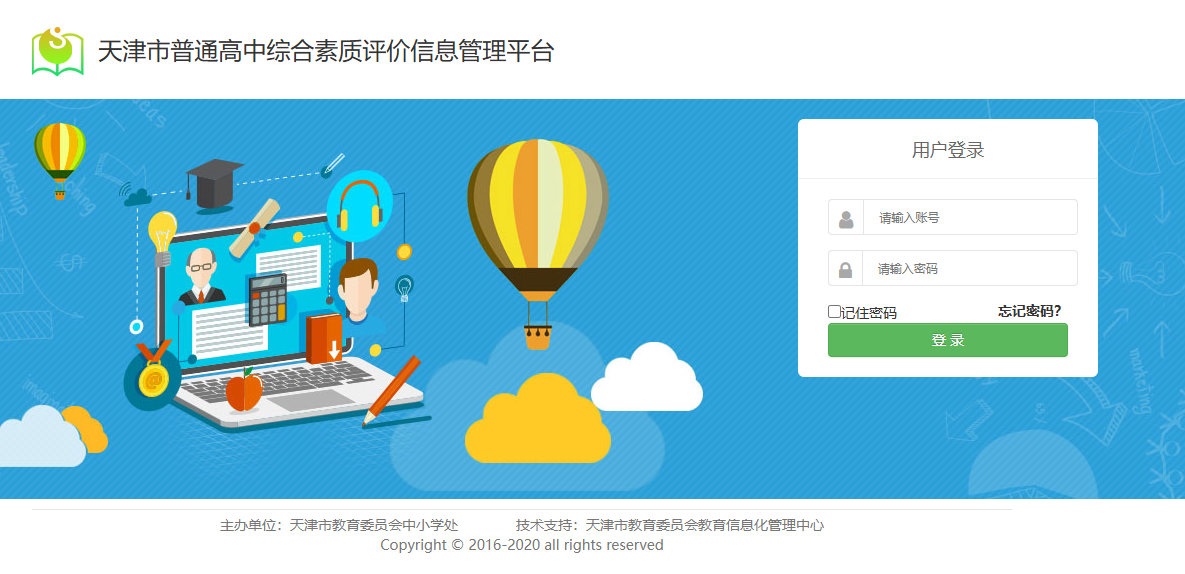Click the user avatar icon beside account field
The image size is (1185, 574).
point(846,219)
